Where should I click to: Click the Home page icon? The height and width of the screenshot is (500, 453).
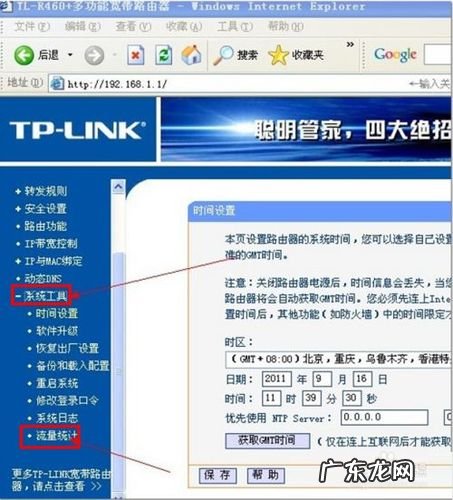191,55
